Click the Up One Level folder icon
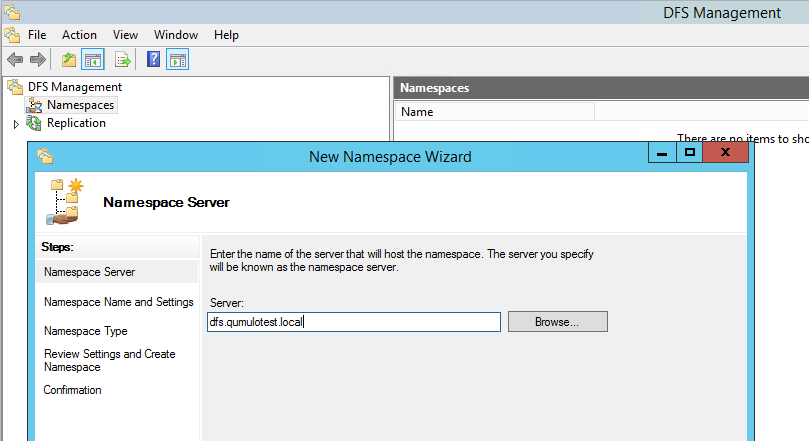Screen dimensions: 809x441 point(68,60)
